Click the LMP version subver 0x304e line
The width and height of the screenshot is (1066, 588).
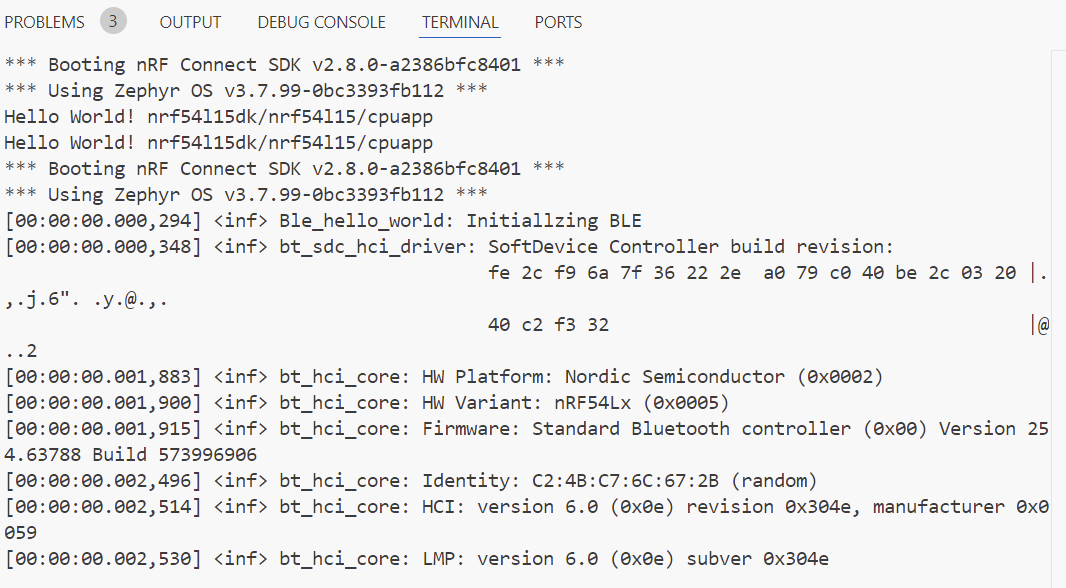coord(417,559)
